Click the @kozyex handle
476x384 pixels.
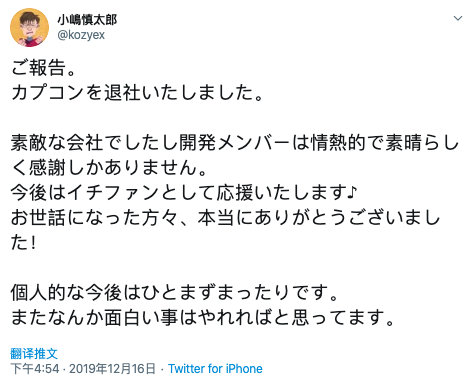click(x=81, y=35)
